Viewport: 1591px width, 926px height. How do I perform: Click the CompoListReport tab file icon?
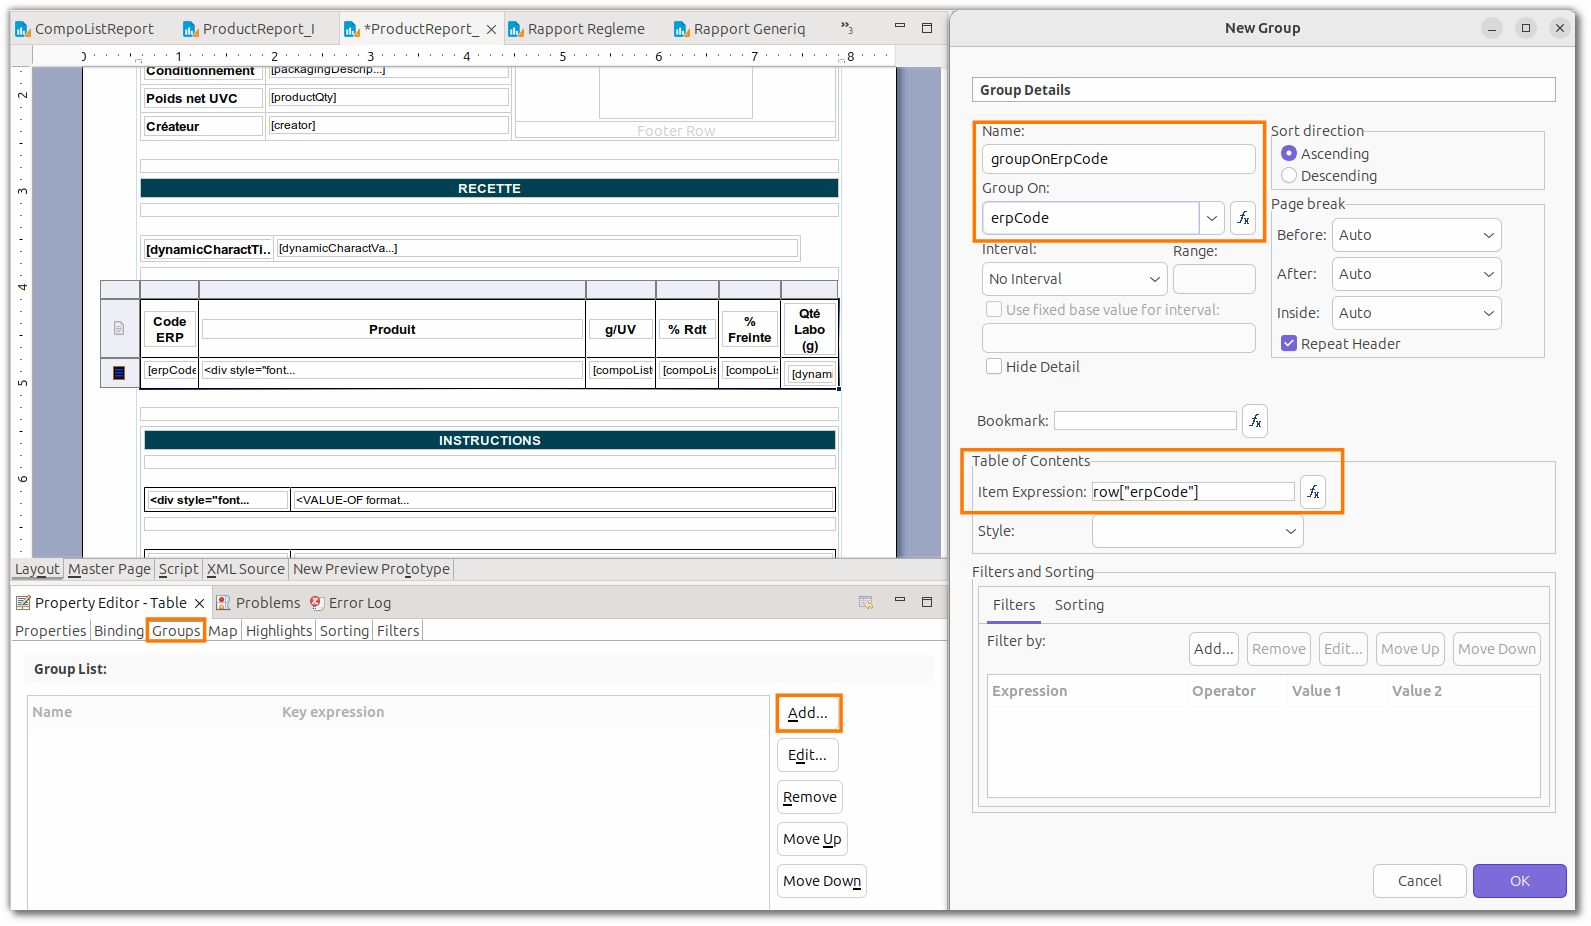tap(23, 30)
